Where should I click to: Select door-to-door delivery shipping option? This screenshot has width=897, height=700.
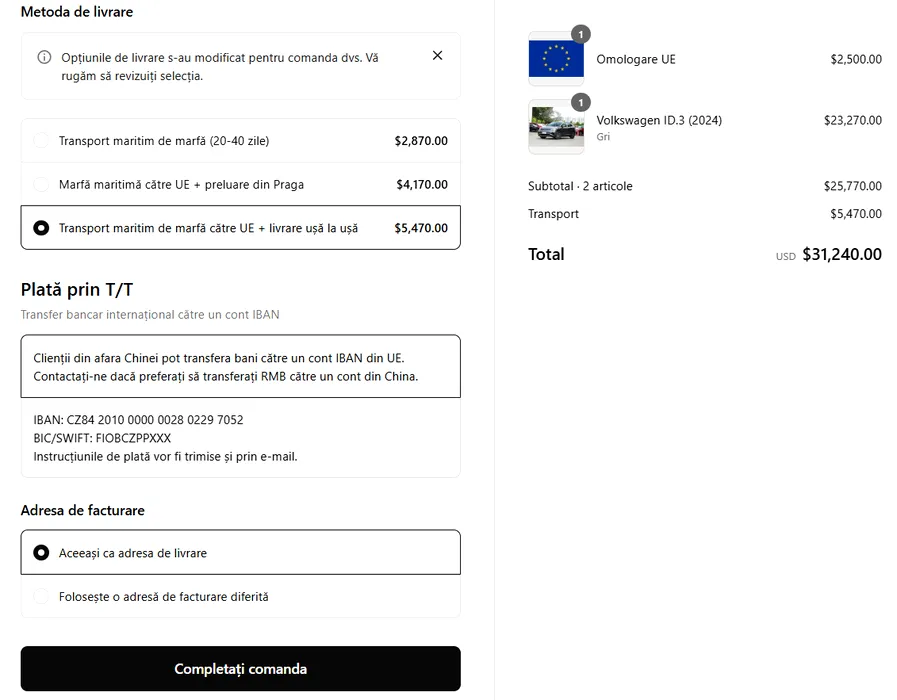coord(41,228)
